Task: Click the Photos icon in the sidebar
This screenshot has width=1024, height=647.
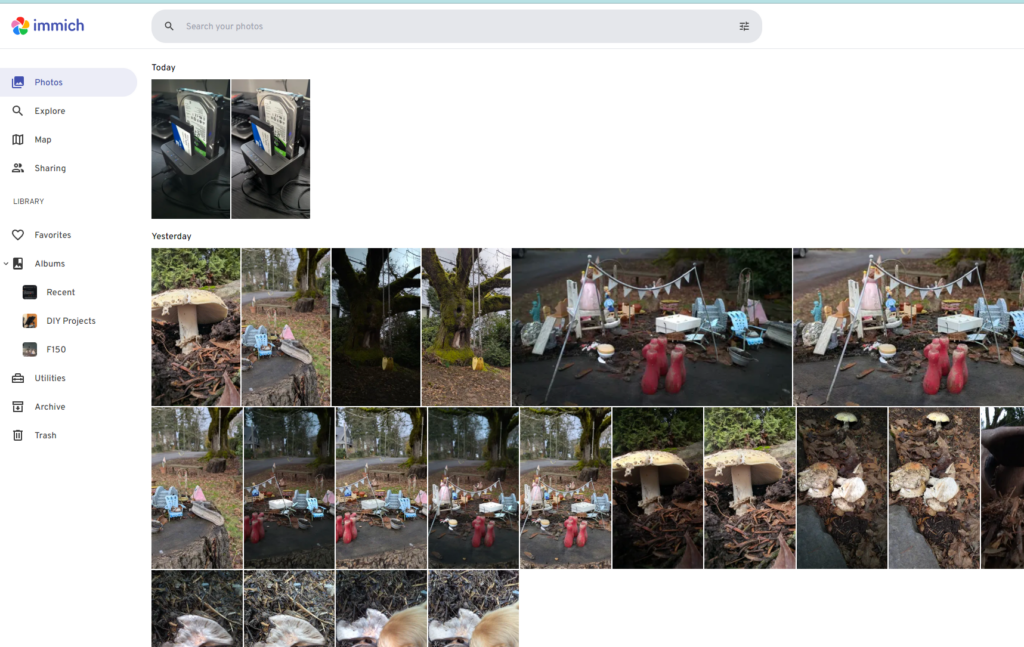Action: [x=18, y=82]
